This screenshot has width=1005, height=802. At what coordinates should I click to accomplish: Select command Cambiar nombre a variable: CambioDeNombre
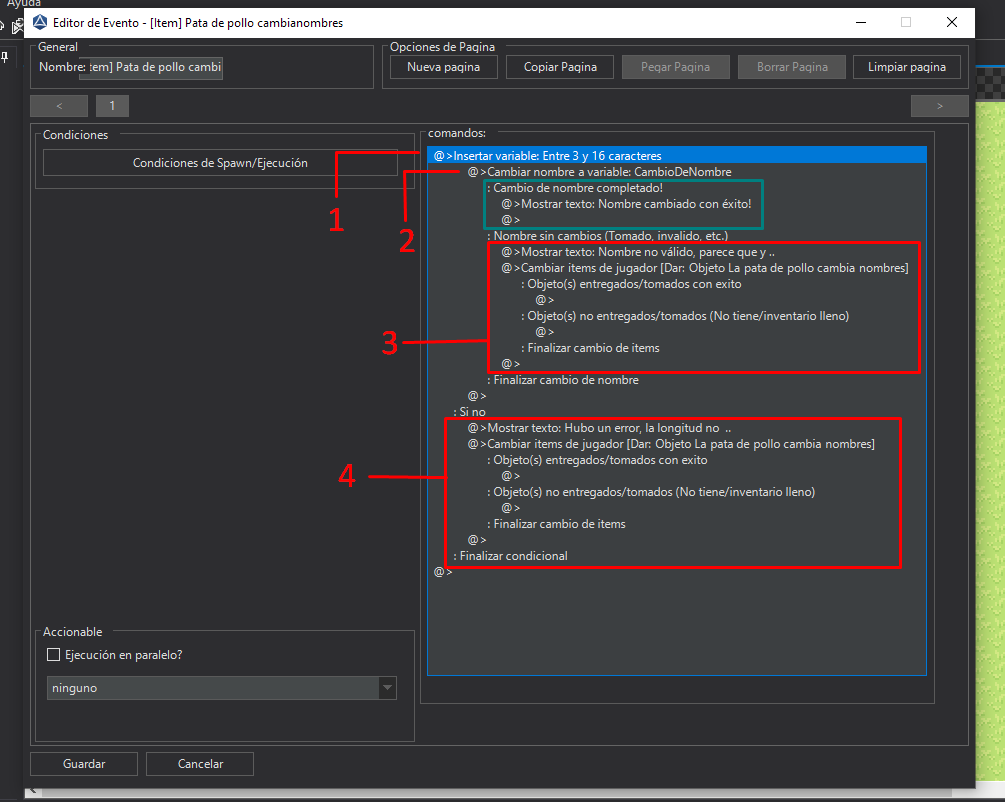pyautogui.click(x=599, y=172)
